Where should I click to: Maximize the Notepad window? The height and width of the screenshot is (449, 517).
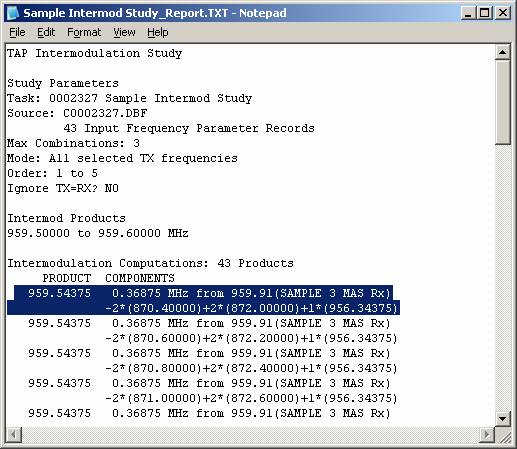pos(484,13)
